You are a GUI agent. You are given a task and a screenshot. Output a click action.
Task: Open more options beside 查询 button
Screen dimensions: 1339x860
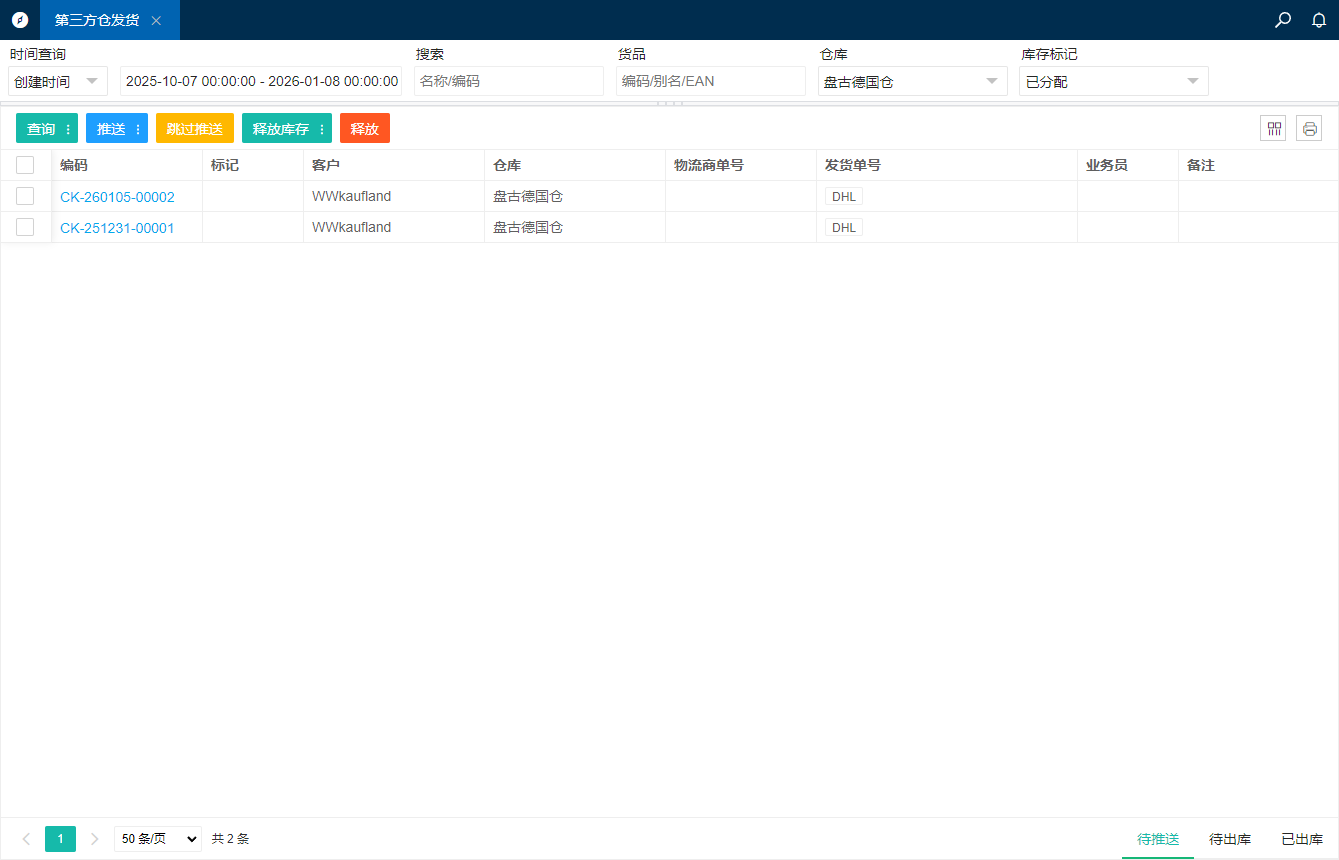(x=68, y=129)
